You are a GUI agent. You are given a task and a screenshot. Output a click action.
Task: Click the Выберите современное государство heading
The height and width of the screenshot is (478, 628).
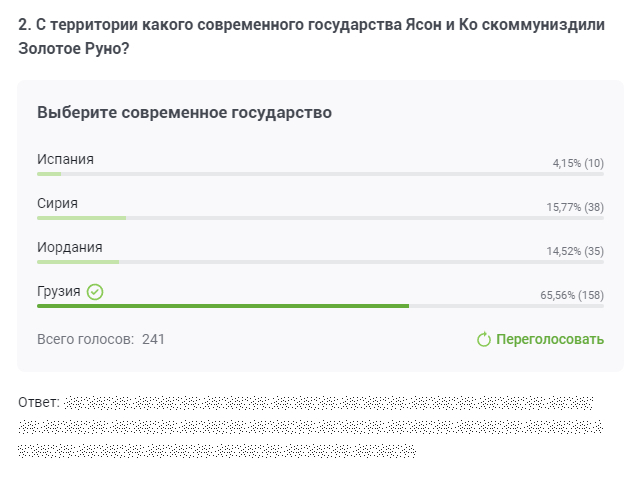(184, 113)
